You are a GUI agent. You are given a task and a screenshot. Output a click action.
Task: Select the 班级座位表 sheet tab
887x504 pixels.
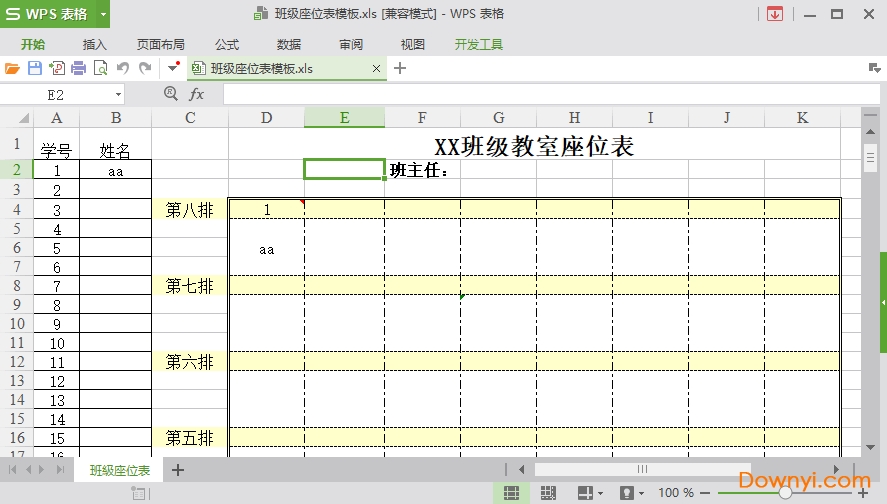119,470
